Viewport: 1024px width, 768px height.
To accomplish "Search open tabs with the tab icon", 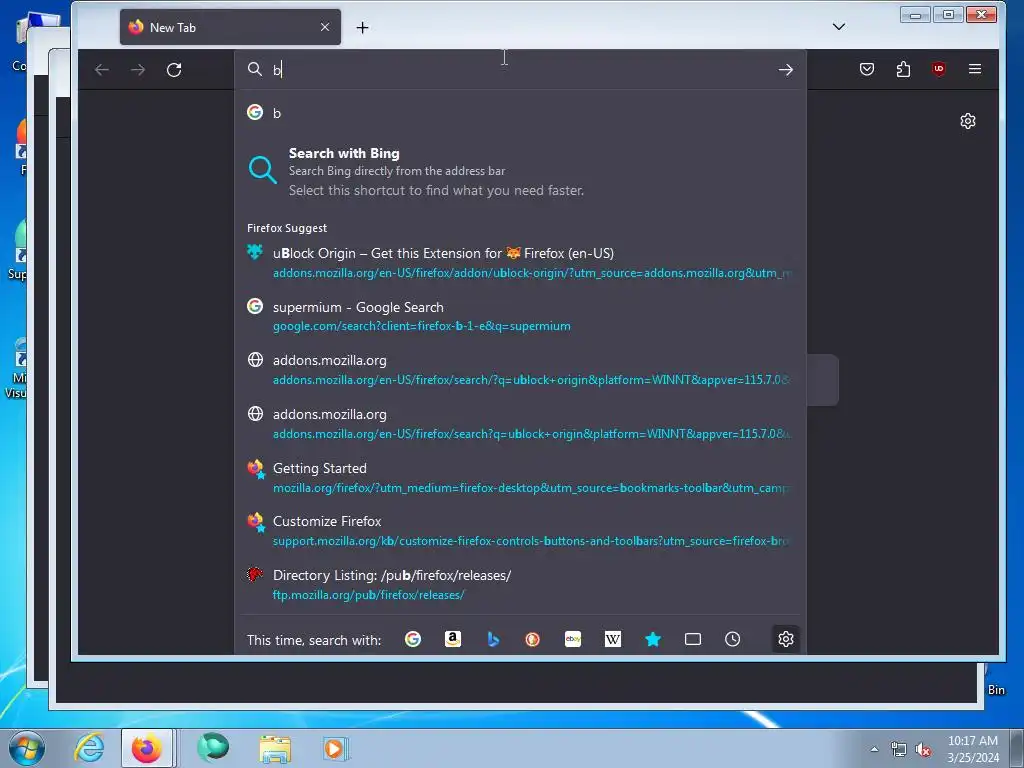I will [x=693, y=639].
